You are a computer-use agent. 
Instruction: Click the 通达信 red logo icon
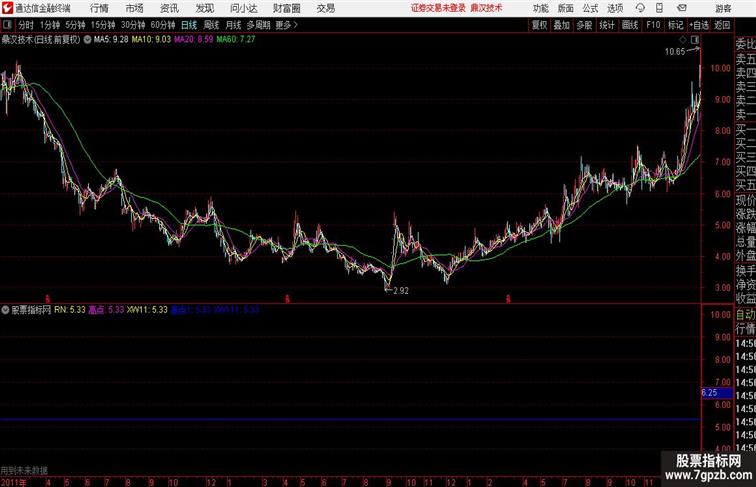click(7, 8)
